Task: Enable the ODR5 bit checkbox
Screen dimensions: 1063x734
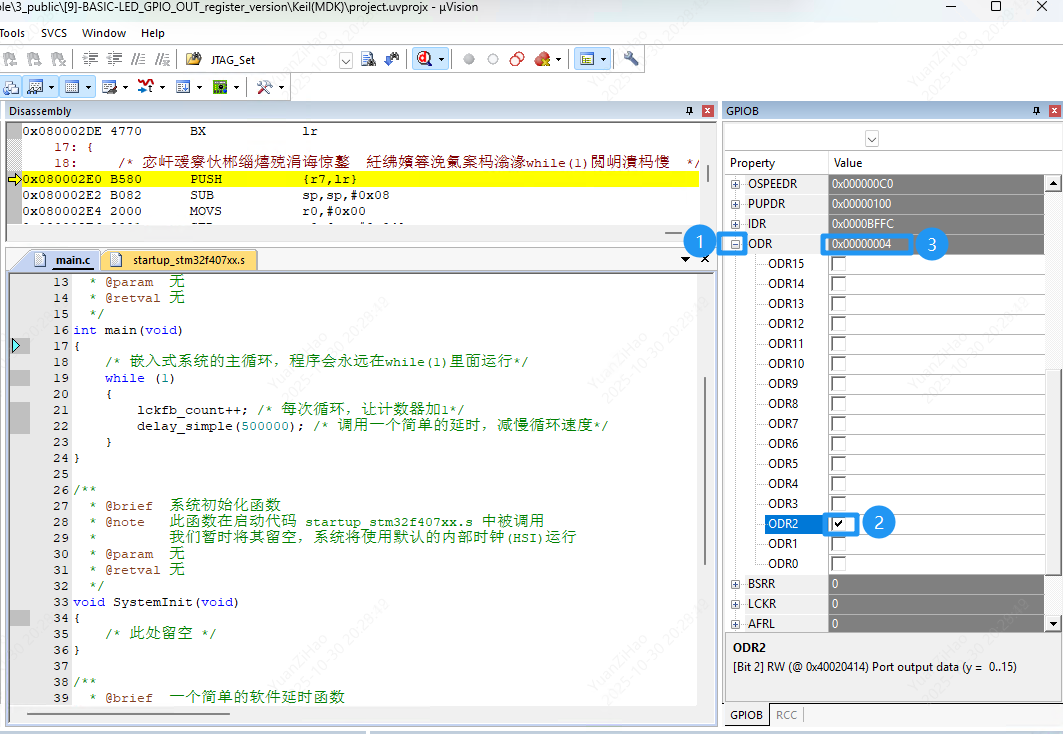Action: [x=838, y=463]
